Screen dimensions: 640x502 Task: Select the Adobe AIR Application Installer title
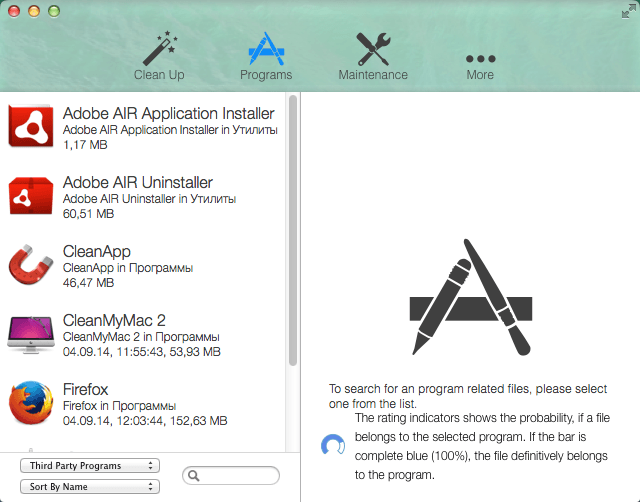pos(169,113)
